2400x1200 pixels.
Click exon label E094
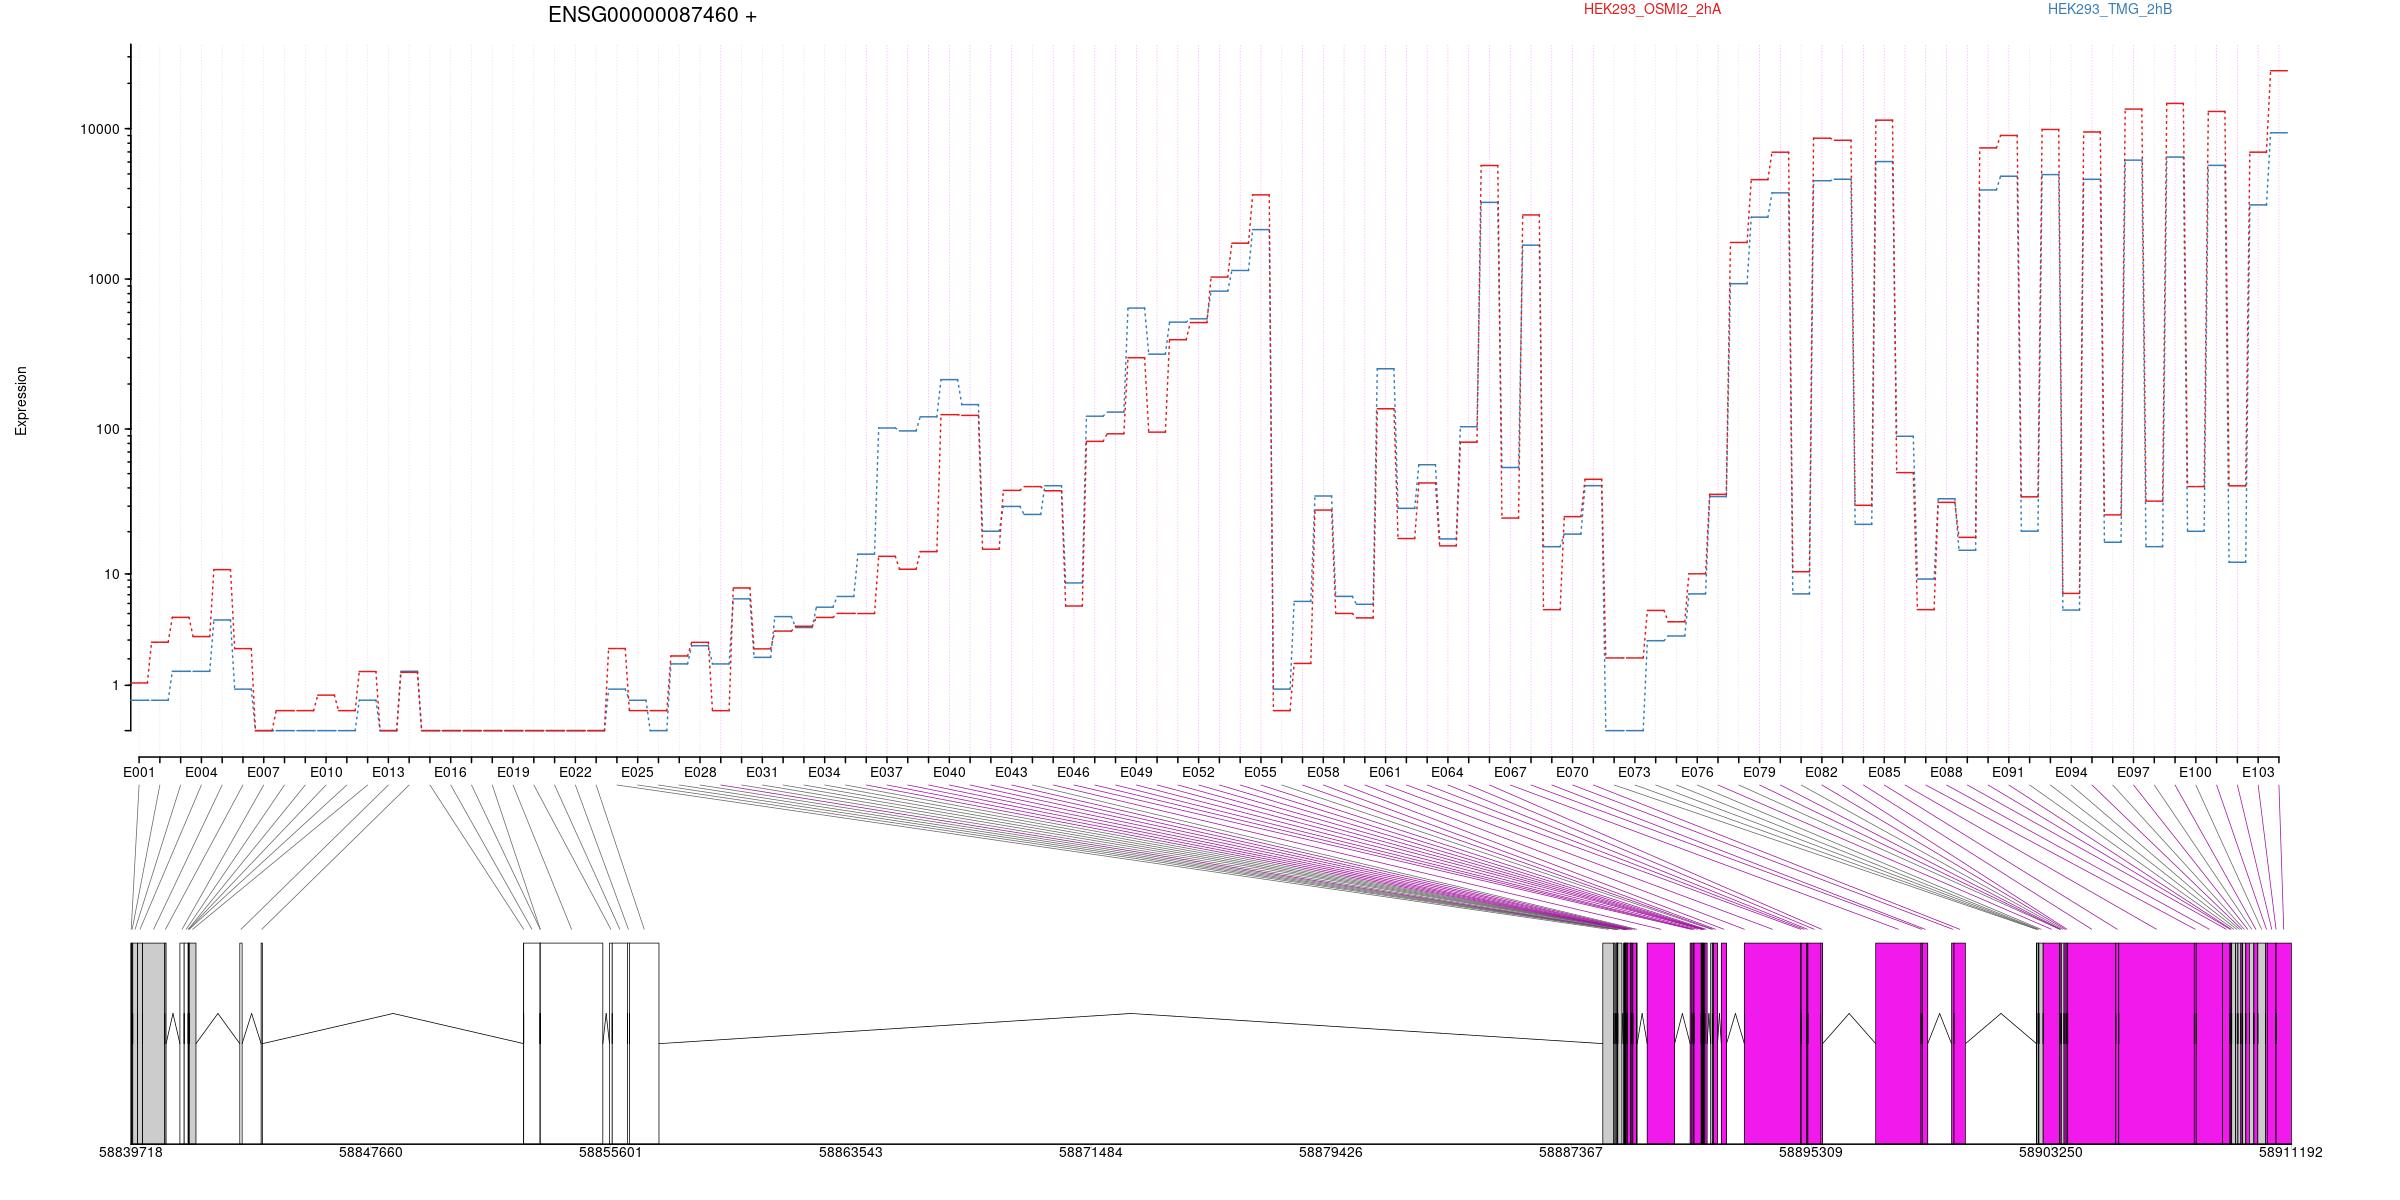pos(2071,773)
